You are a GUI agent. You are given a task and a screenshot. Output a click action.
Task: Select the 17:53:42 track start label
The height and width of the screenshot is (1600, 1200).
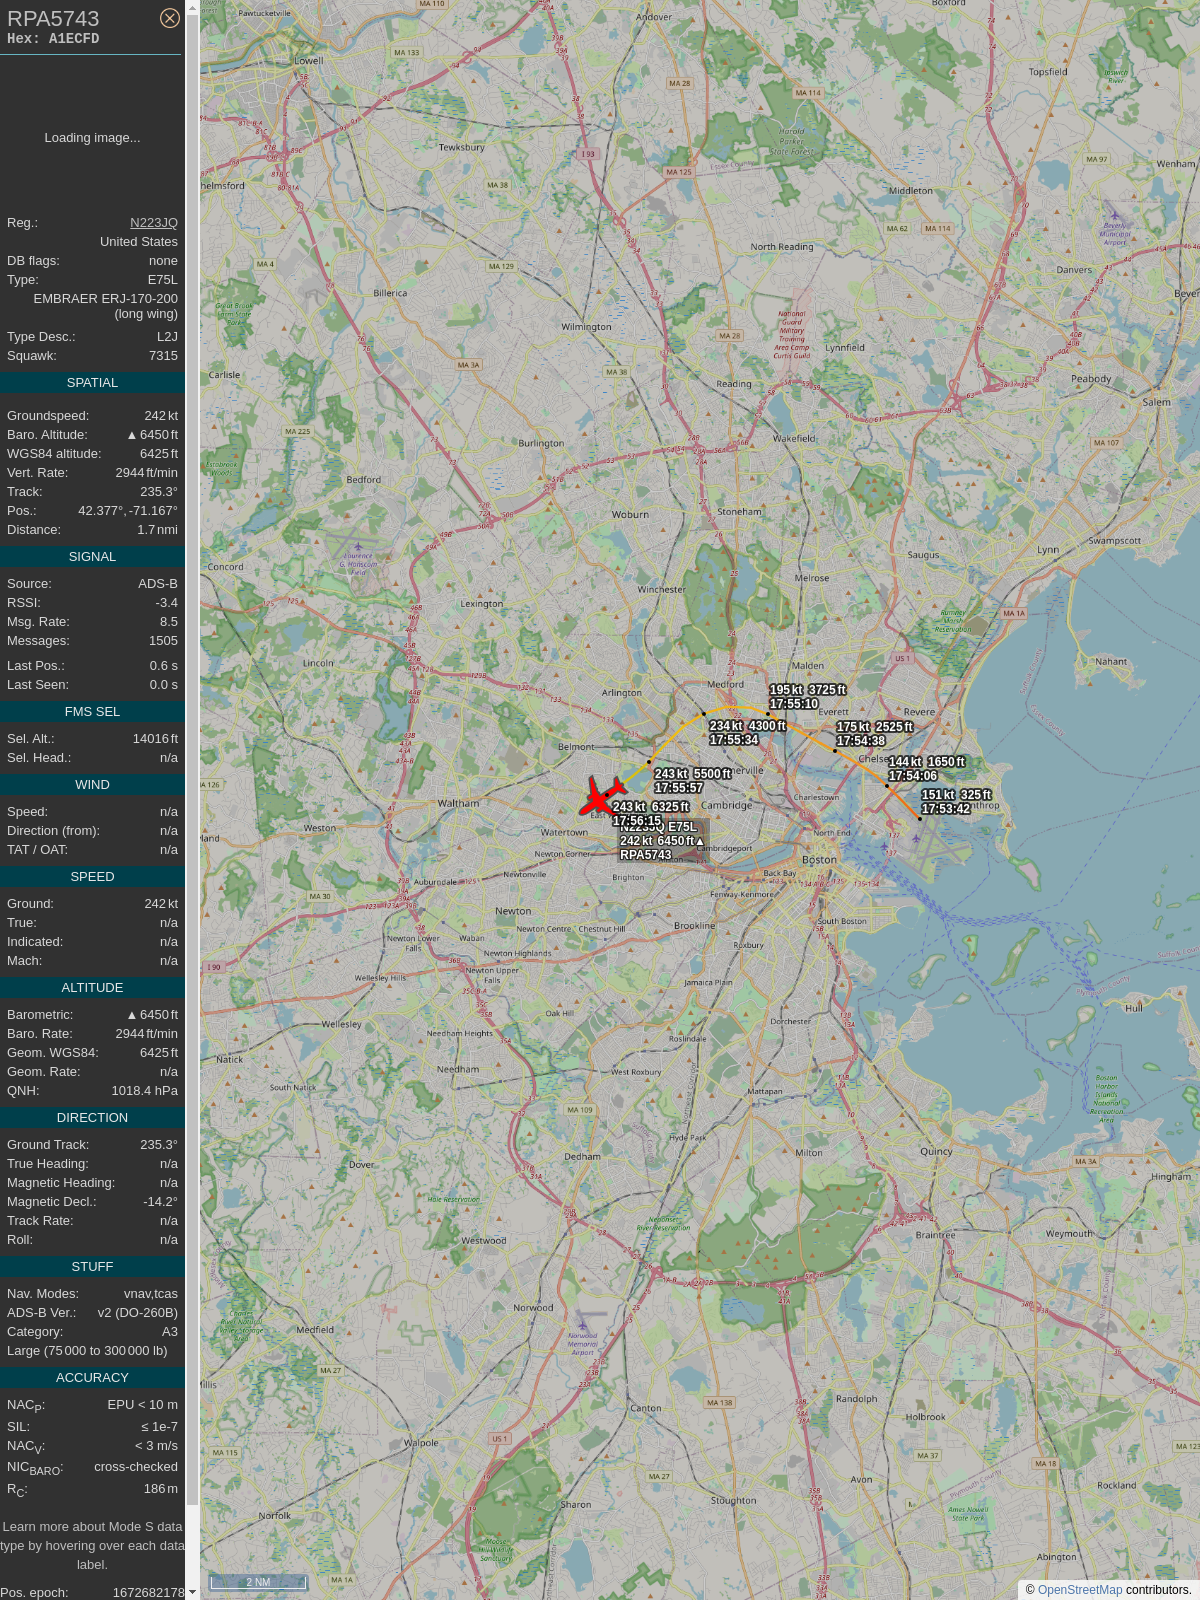click(946, 809)
